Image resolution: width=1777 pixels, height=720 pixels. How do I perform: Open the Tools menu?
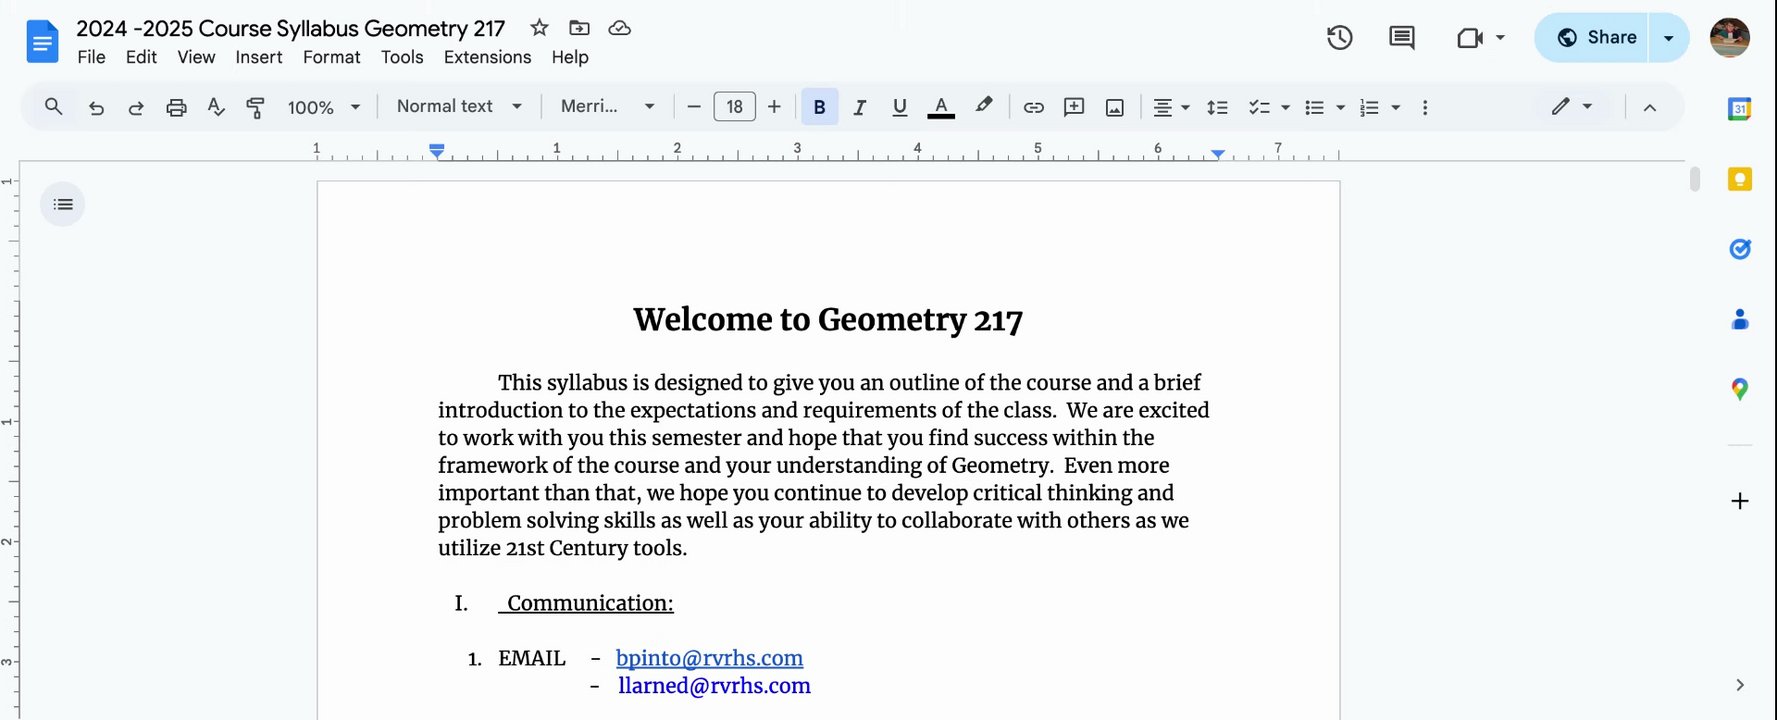pyautogui.click(x=402, y=57)
